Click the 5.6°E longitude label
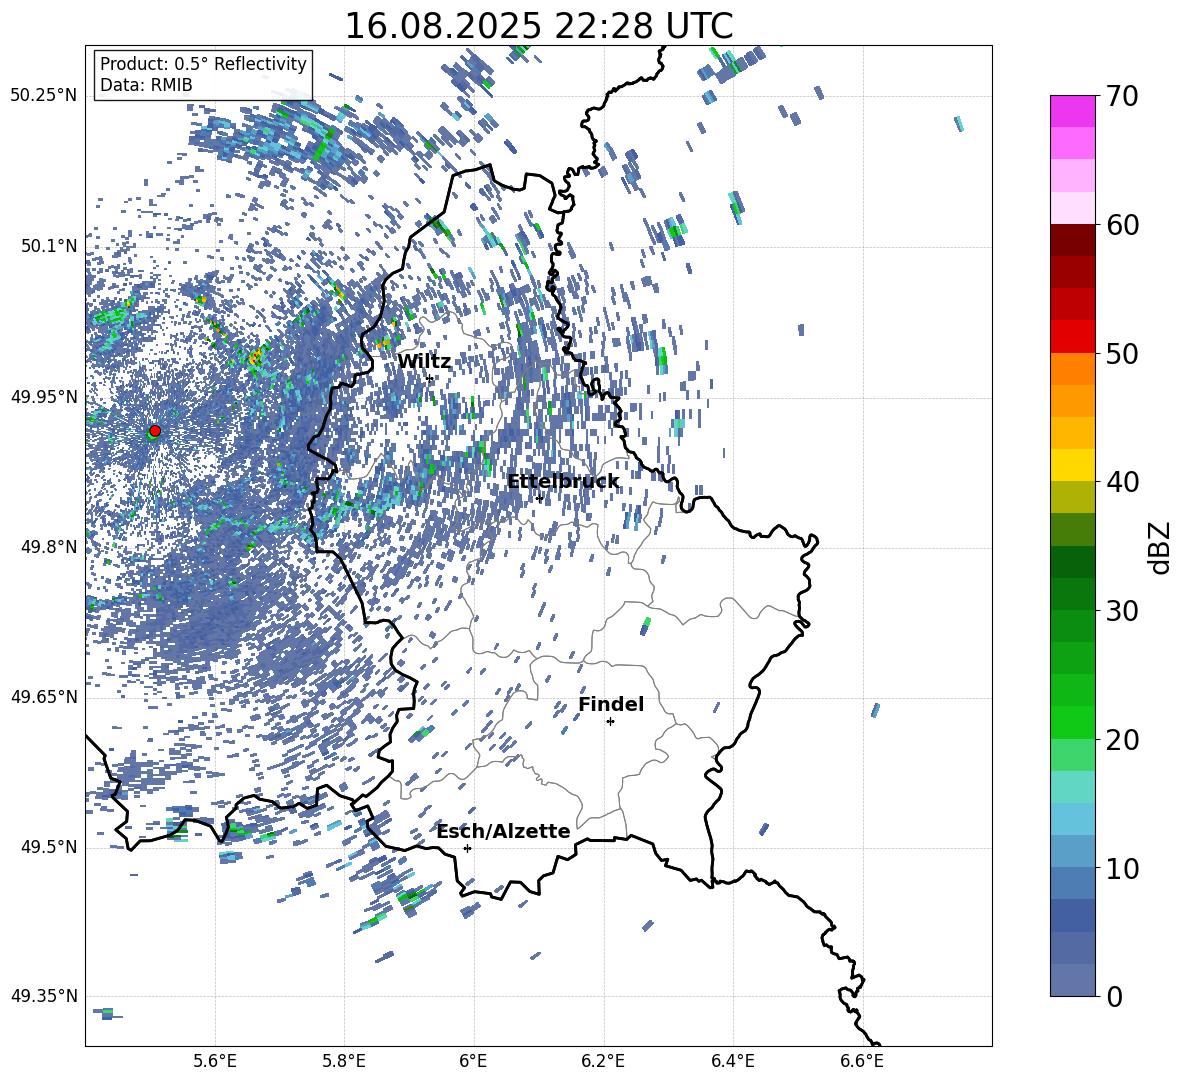Viewport: 1184px width, 1081px height. point(214,1061)
